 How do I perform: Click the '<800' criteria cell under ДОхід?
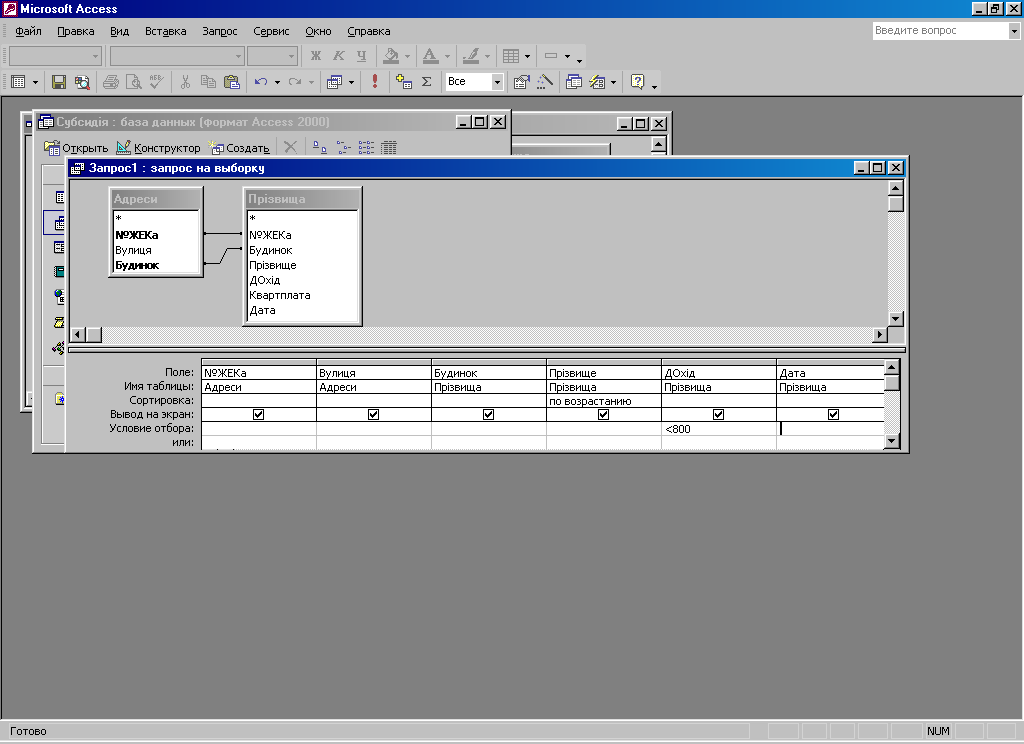[718, 429]
